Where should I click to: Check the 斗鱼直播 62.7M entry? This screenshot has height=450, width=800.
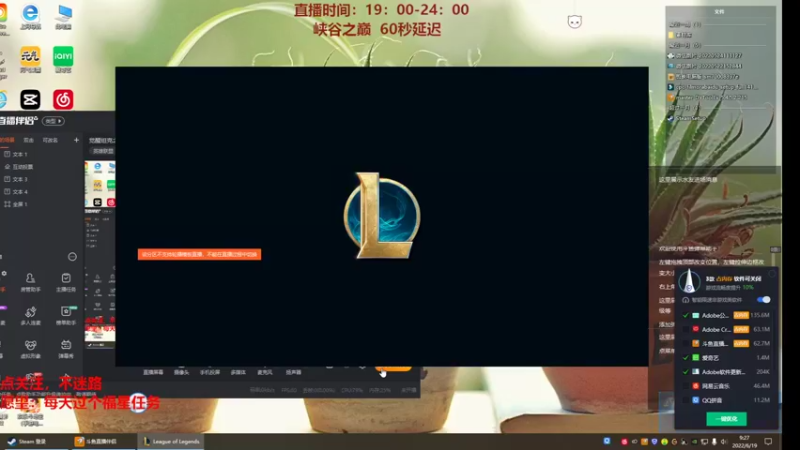tap(686, 343)
